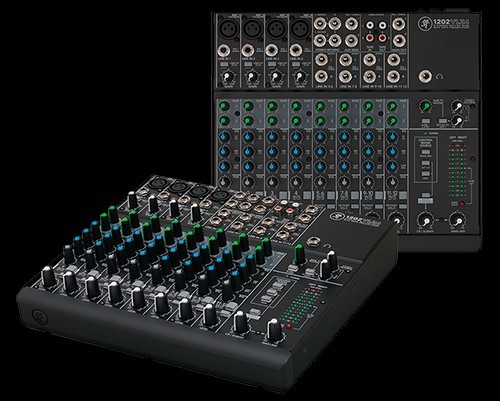
Task: Select TAPE control room source button
Action: click(426, 173)
